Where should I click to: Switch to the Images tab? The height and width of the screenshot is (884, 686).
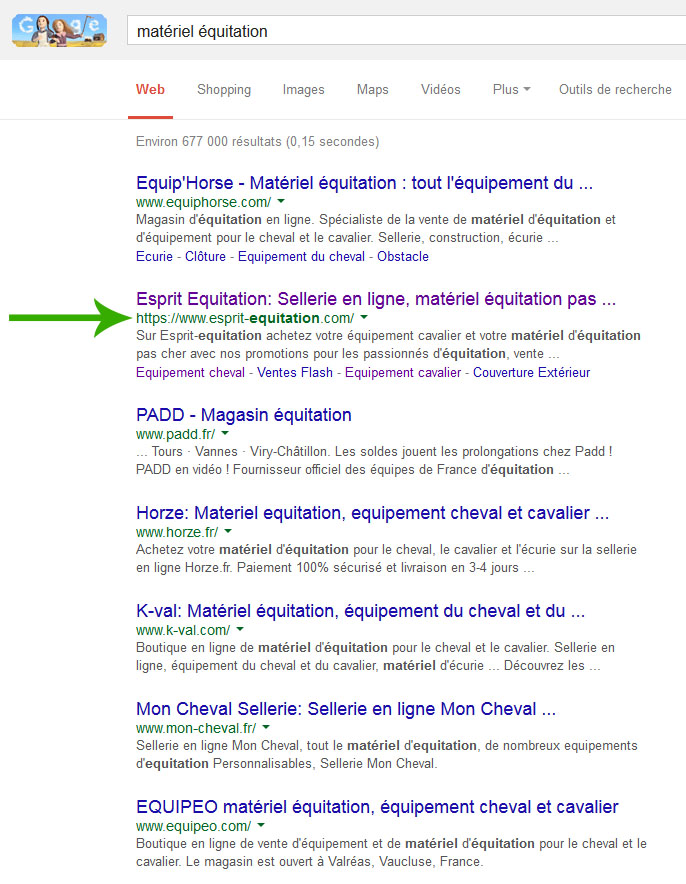tap(303, 90)
